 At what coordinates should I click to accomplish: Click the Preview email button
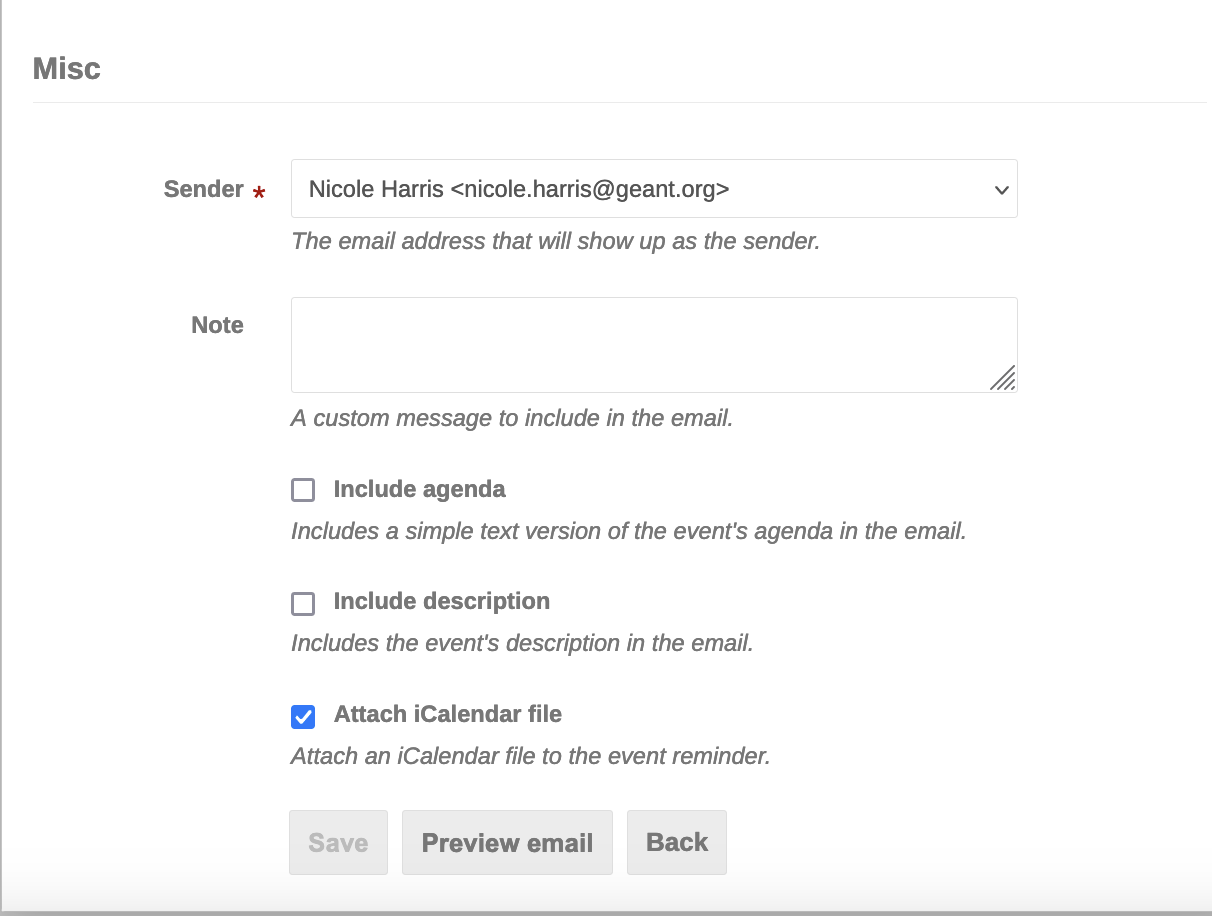pos(507,843)
